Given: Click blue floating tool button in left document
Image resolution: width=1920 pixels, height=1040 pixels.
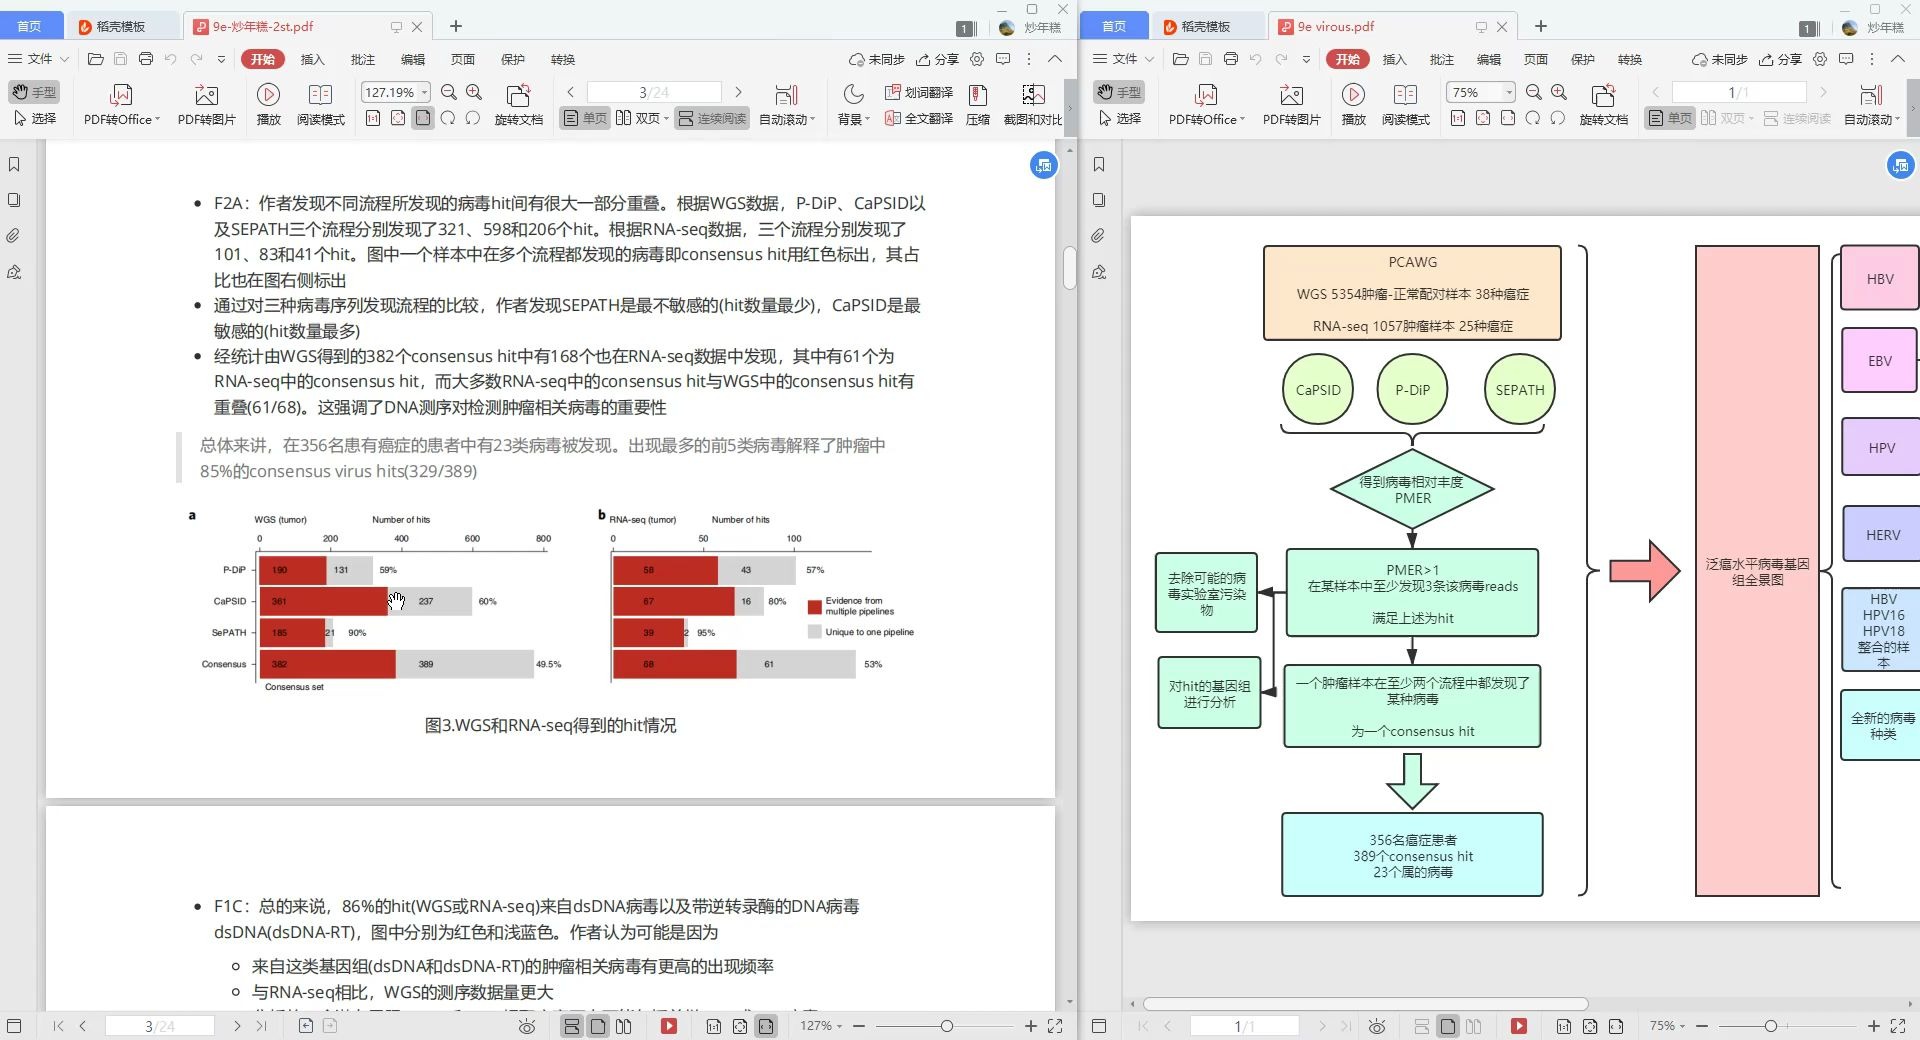Looking at the screenshot, I should 1043,165.
